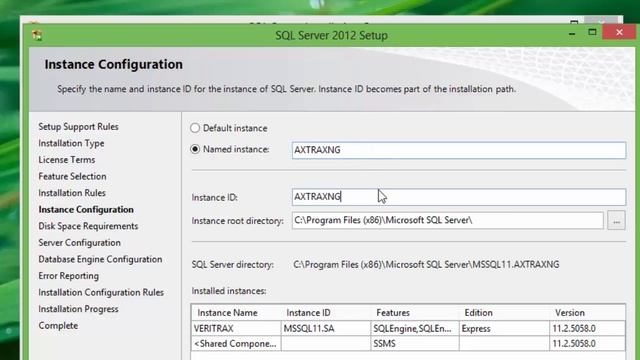
Task: Maximize the SQL Server 2012 Setup window
Action: [x=592, y=33]
